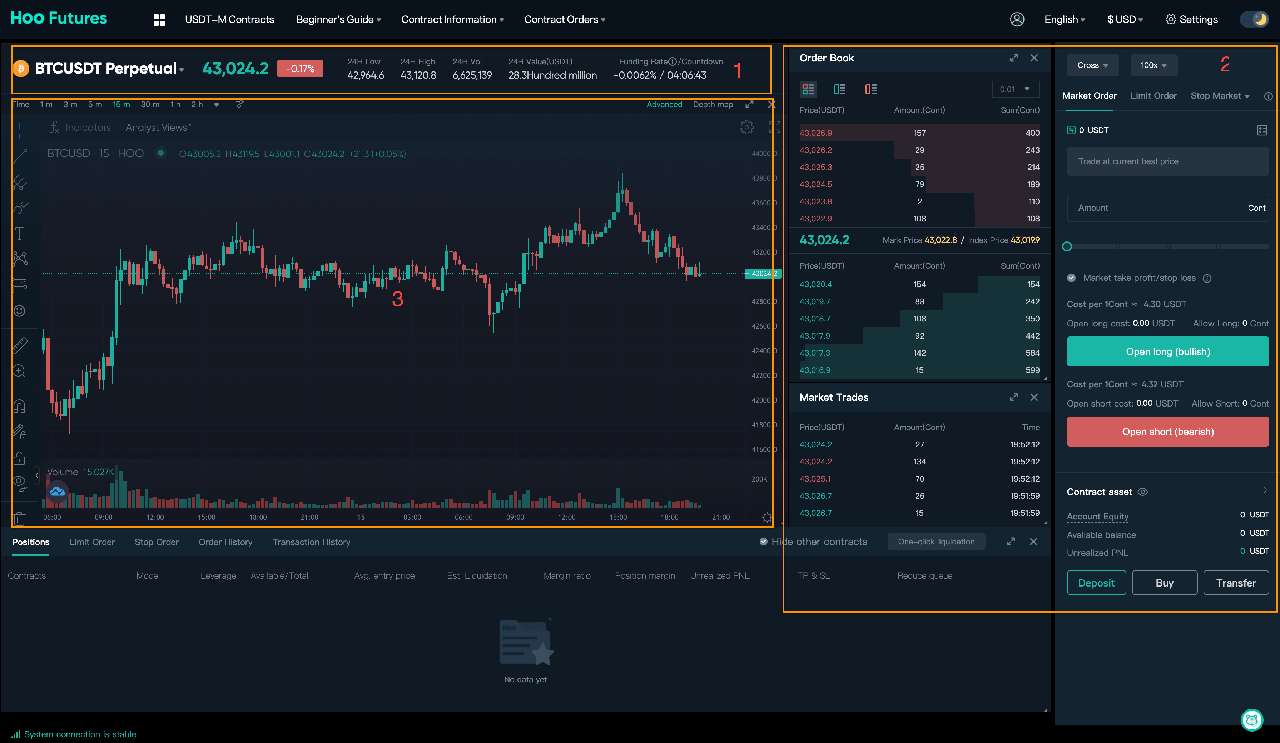
Task: Click One-click liquidation button
Action: pos(937,541)
